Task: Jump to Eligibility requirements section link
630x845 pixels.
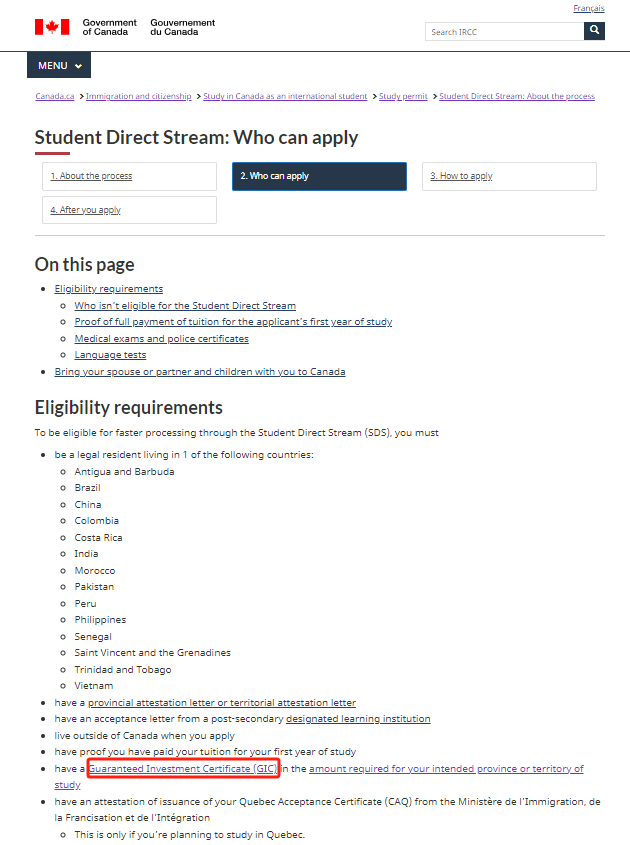Action: pos(108,289)
